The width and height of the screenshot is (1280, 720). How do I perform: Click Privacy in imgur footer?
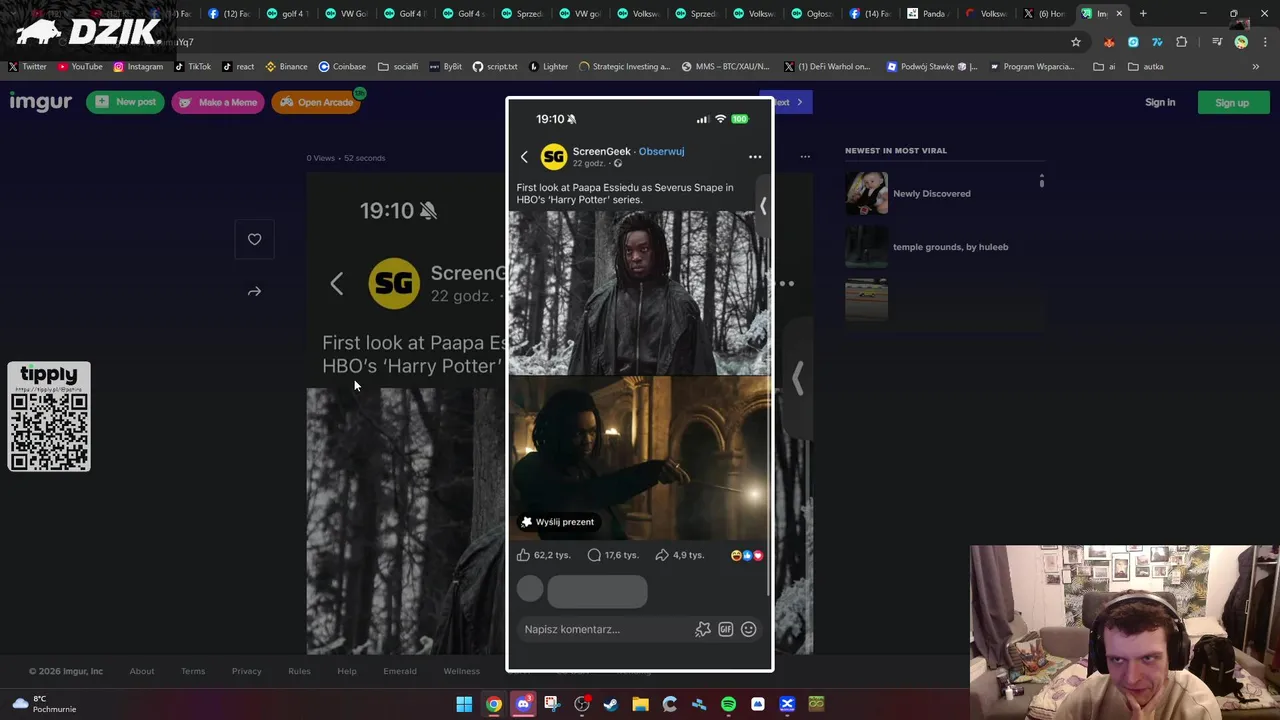246,671
